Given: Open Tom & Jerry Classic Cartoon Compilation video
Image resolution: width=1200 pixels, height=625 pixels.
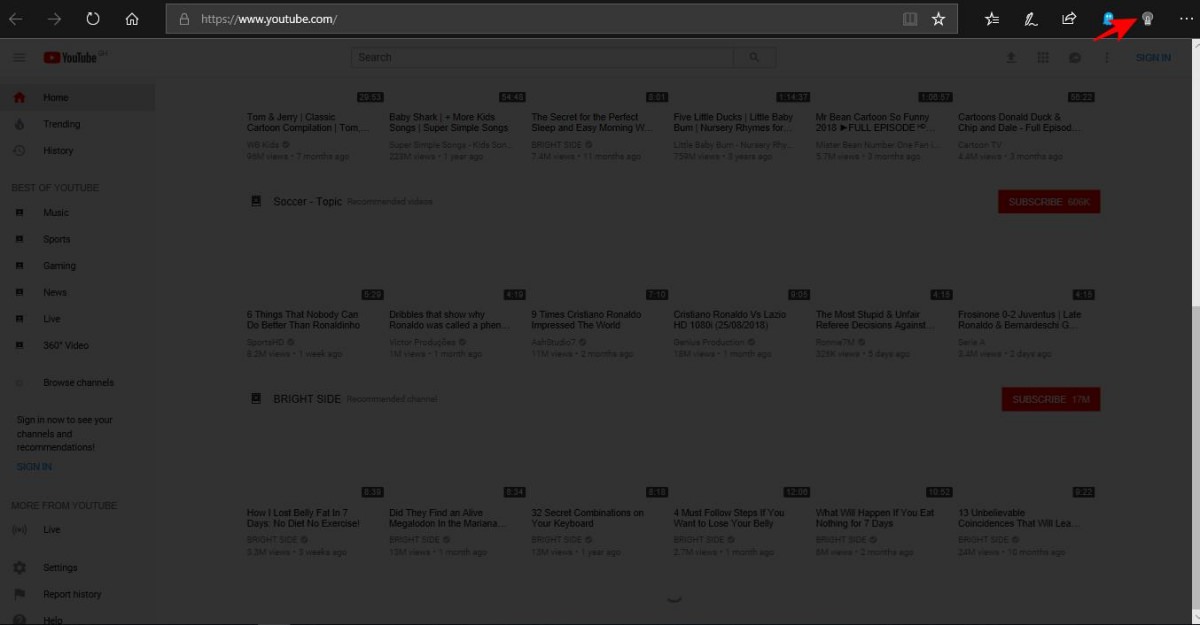Looking at the screenshot, I should 307,123.
